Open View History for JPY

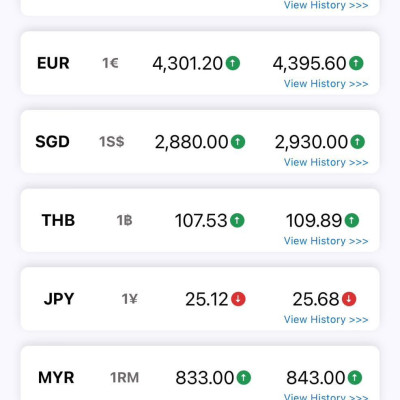point(326,320)
